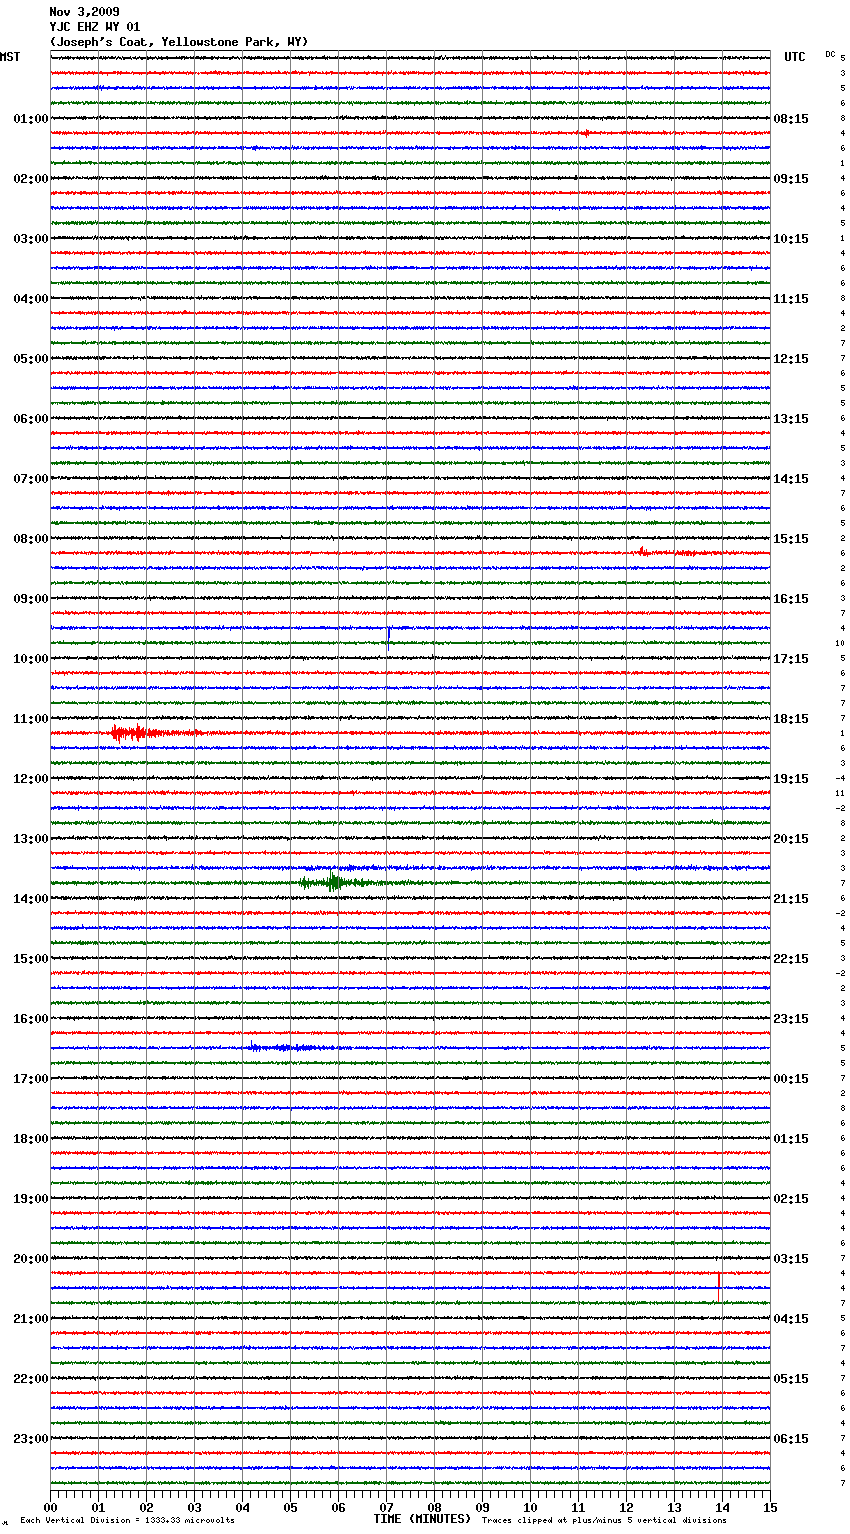Click the "10" minute tick label on the time axis
This screenshot has height=1534, width=850.
[530, 1507]
